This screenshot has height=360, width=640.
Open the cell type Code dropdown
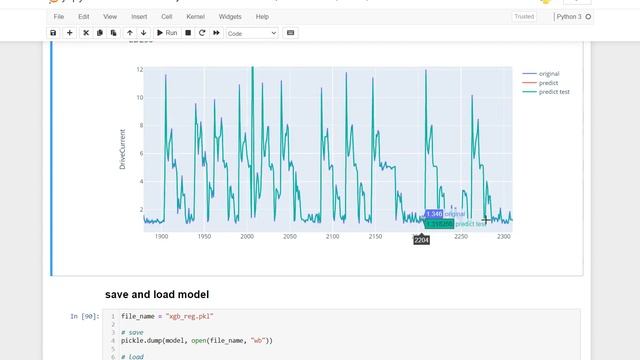(252, 33)
